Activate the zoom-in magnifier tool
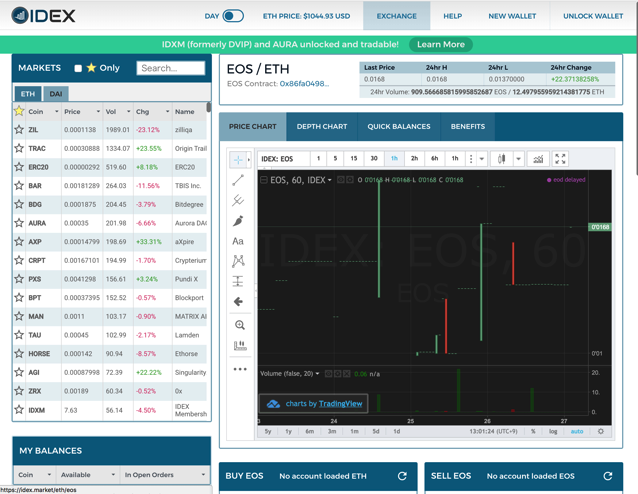 pyautogui.click(x=240, y=325)
